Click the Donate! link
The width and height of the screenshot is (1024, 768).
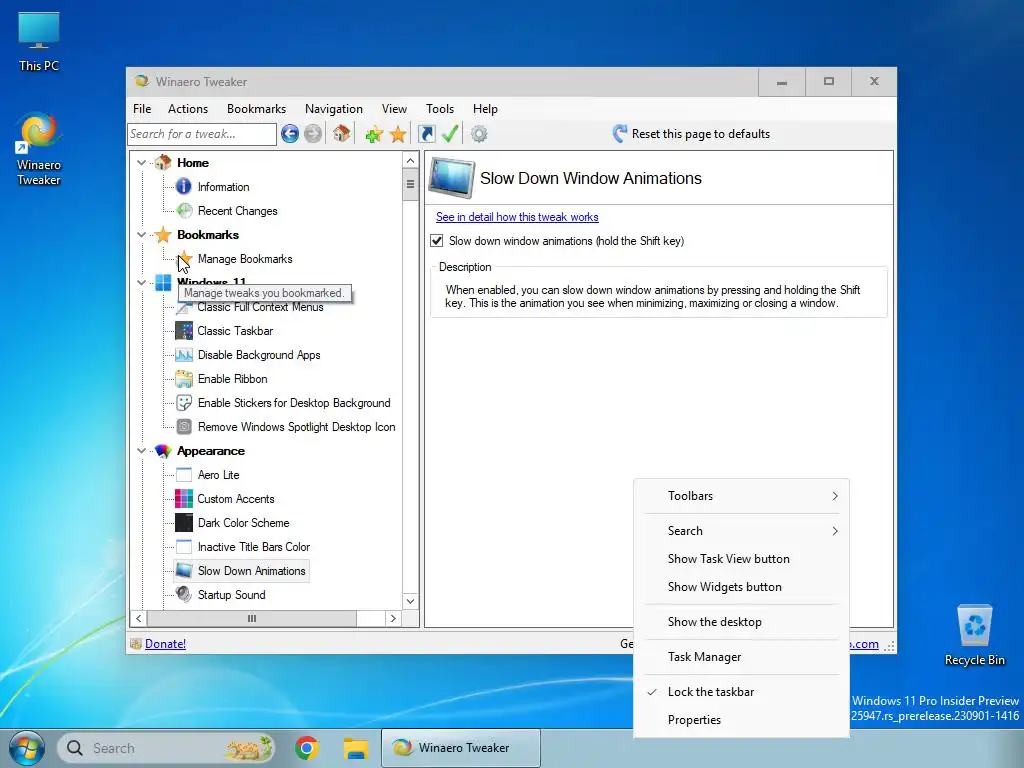tap(165, 644)
